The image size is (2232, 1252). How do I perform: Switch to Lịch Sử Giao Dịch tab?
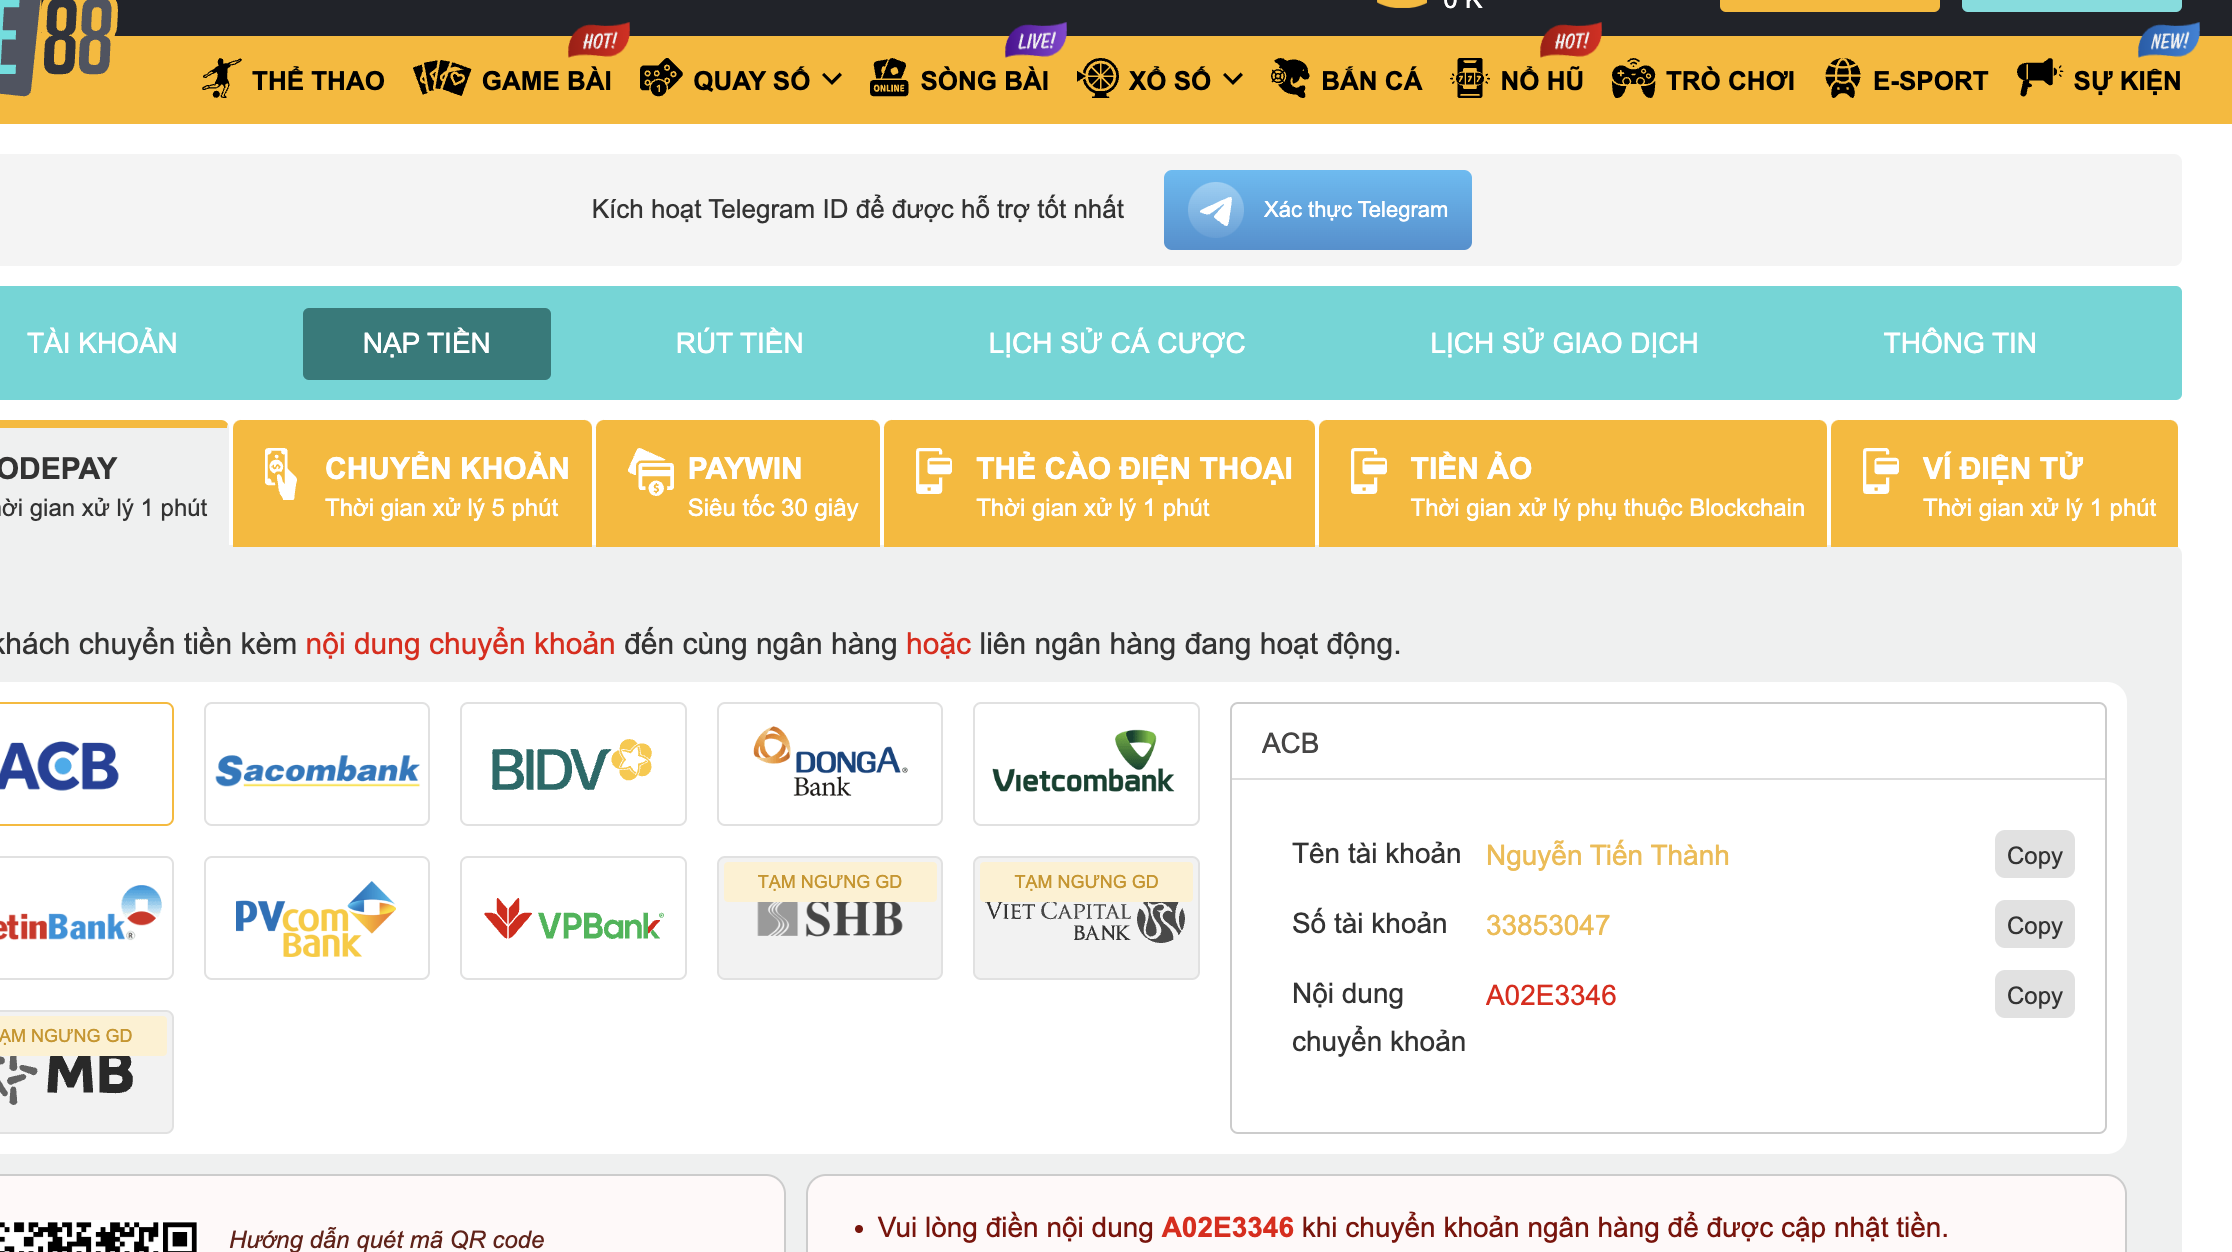[x=1564, y=344]
